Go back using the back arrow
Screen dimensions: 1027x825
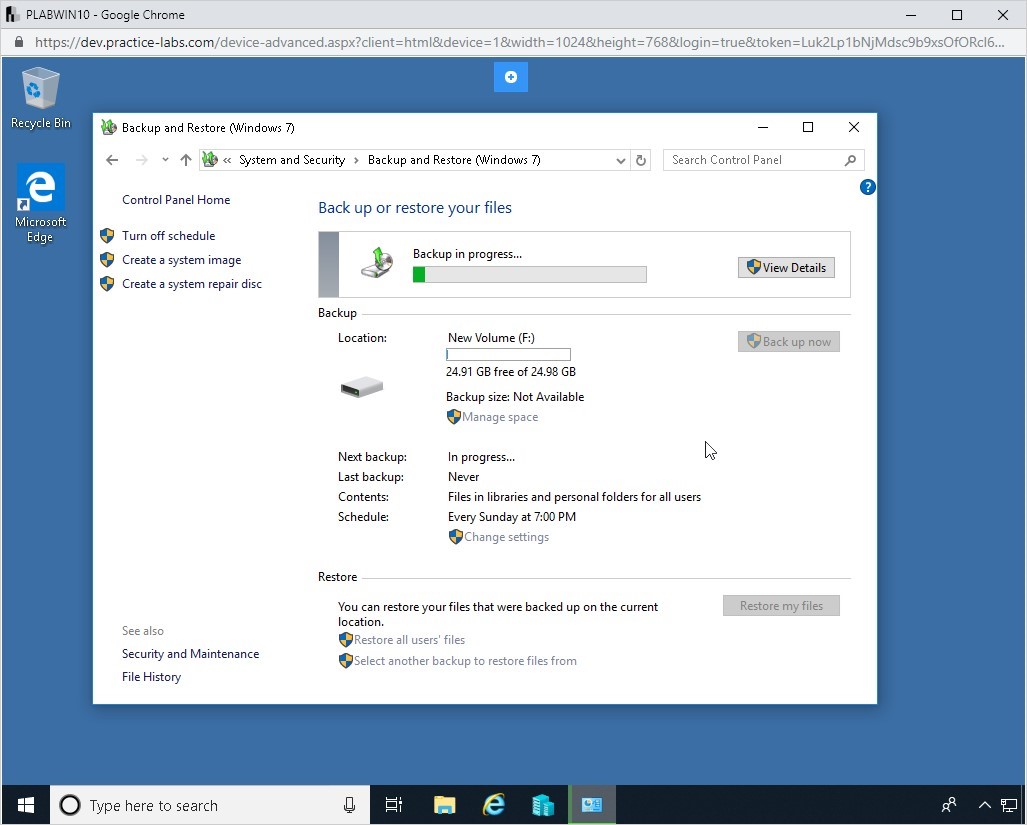tap(112, 160)
